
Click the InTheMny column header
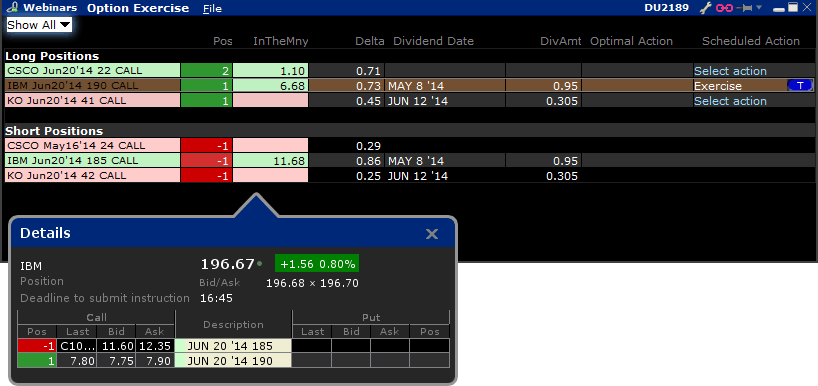tap(281, 41)
